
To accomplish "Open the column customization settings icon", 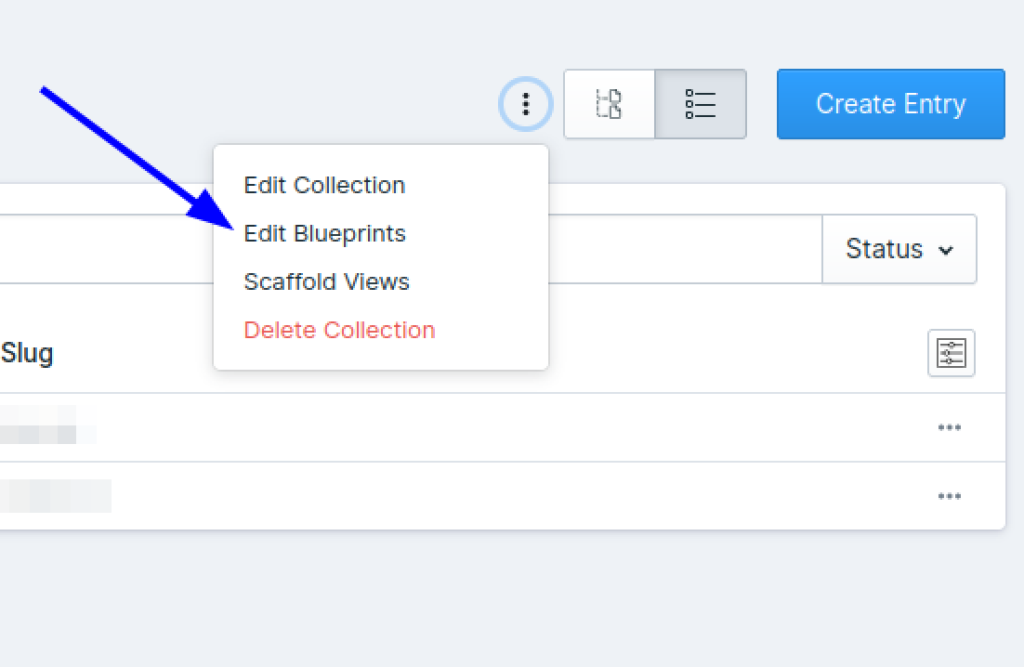I will coord(950,353).
